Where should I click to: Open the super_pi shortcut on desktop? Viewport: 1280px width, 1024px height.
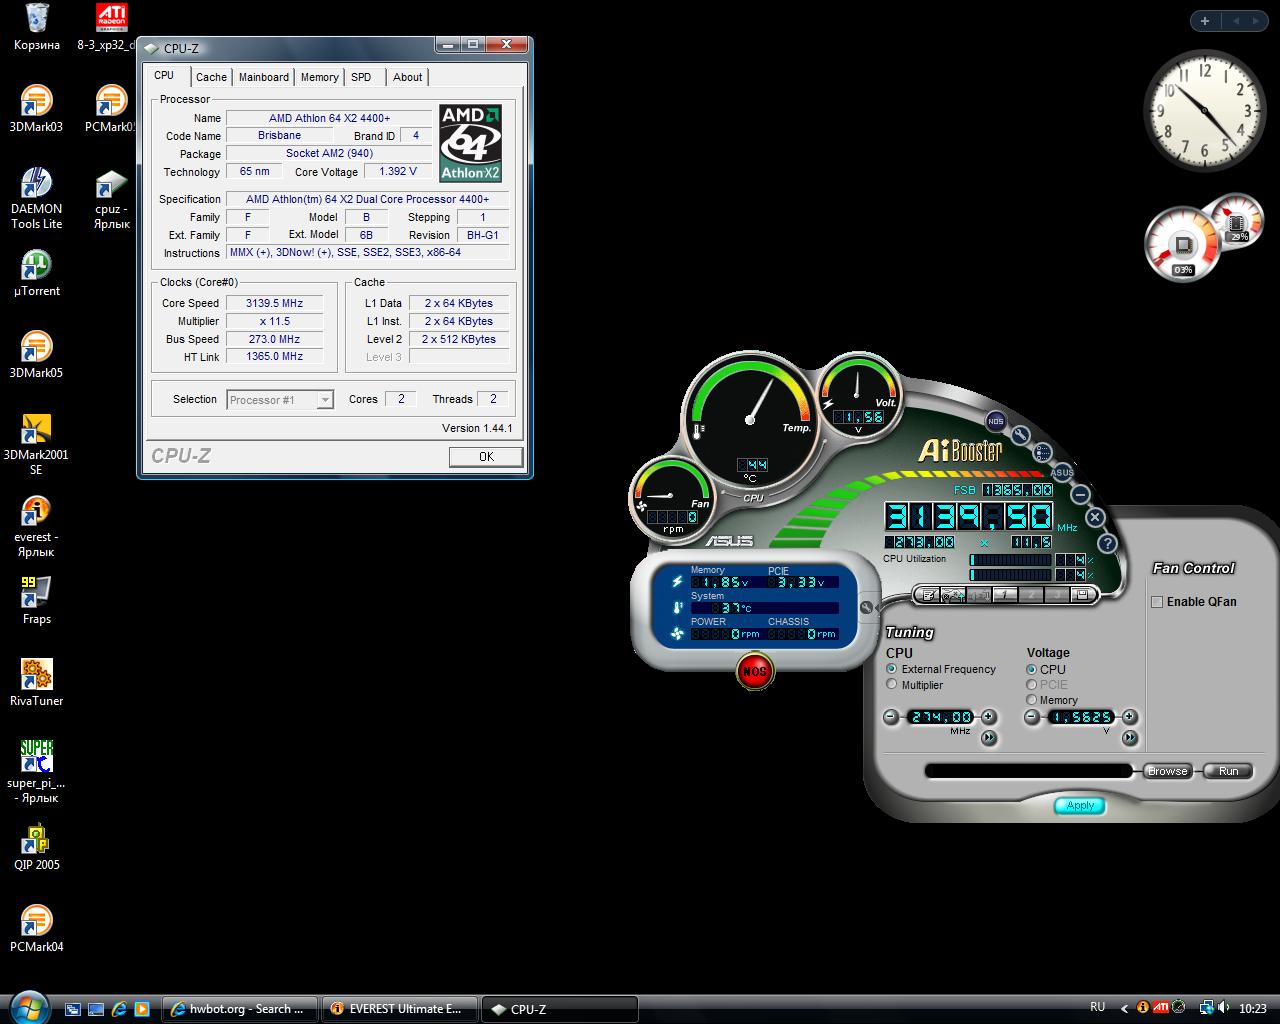(36, 773)
